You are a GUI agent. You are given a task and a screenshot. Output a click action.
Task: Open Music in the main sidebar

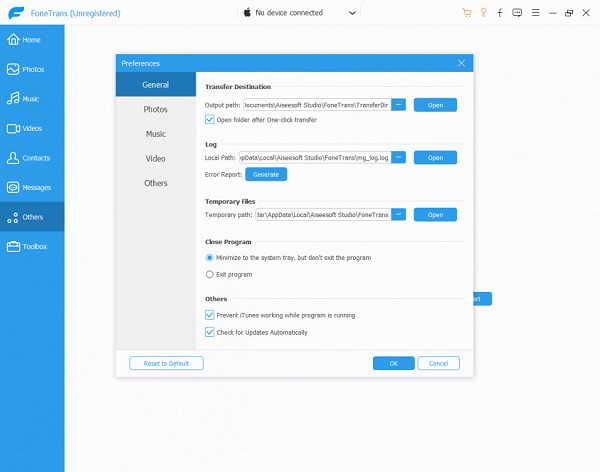pos(32,99)
